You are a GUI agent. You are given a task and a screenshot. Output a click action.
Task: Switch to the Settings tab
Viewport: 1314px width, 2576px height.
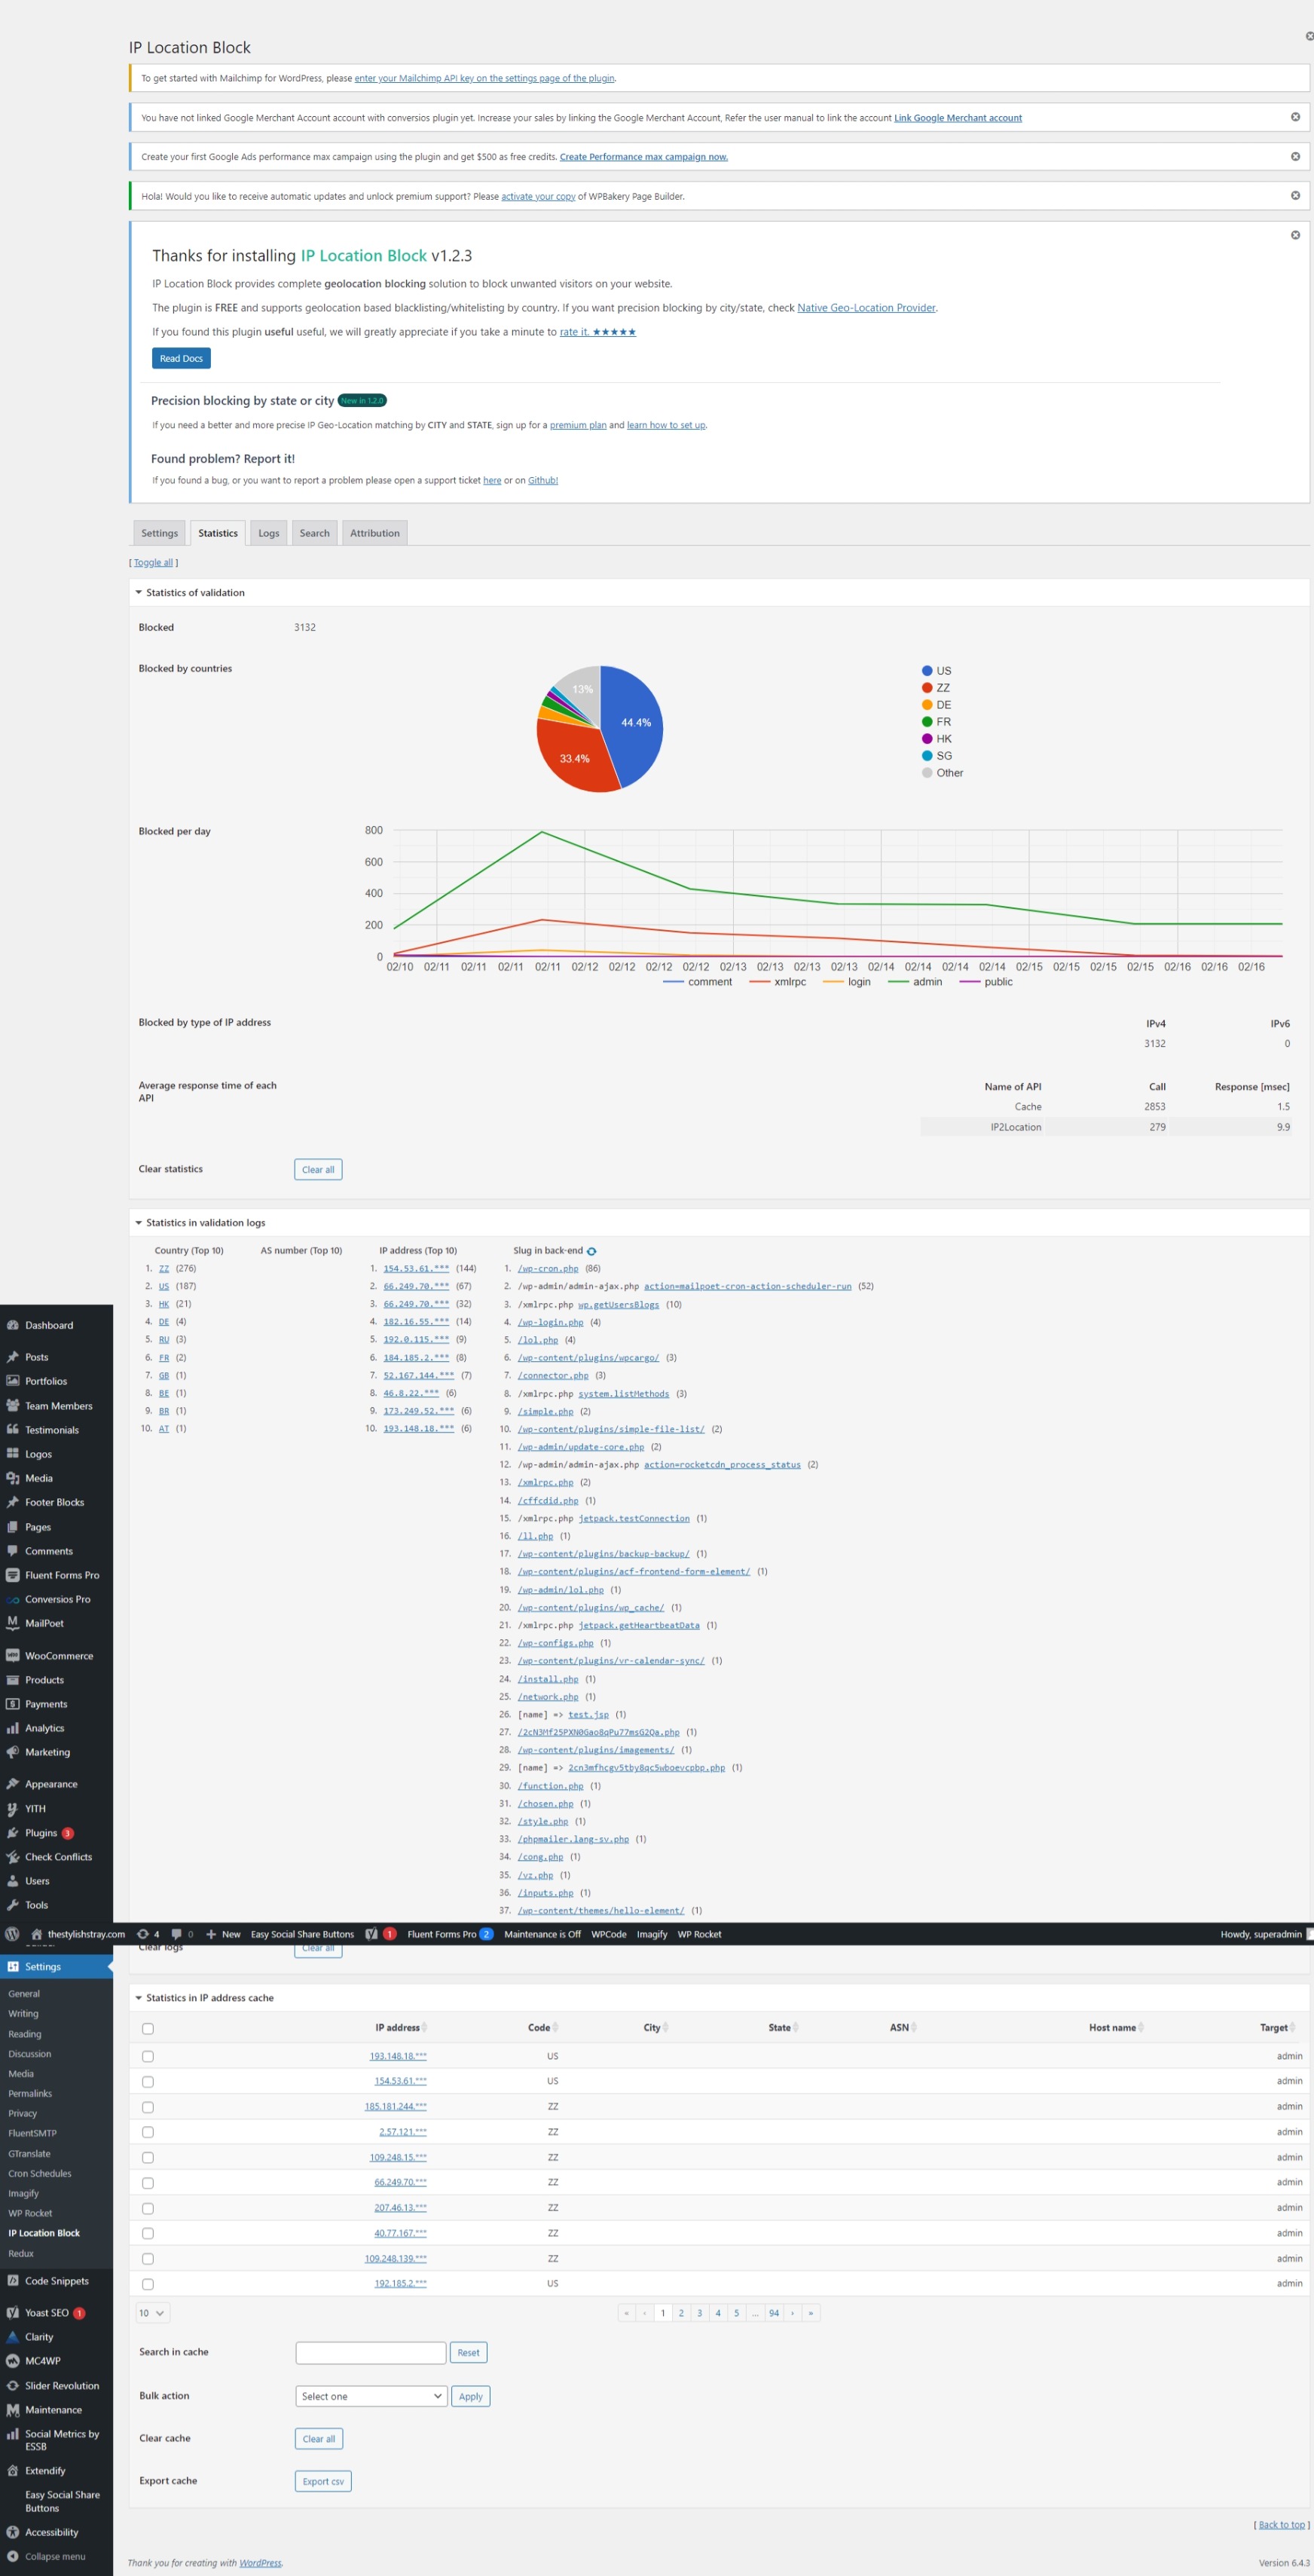point(159,533)
